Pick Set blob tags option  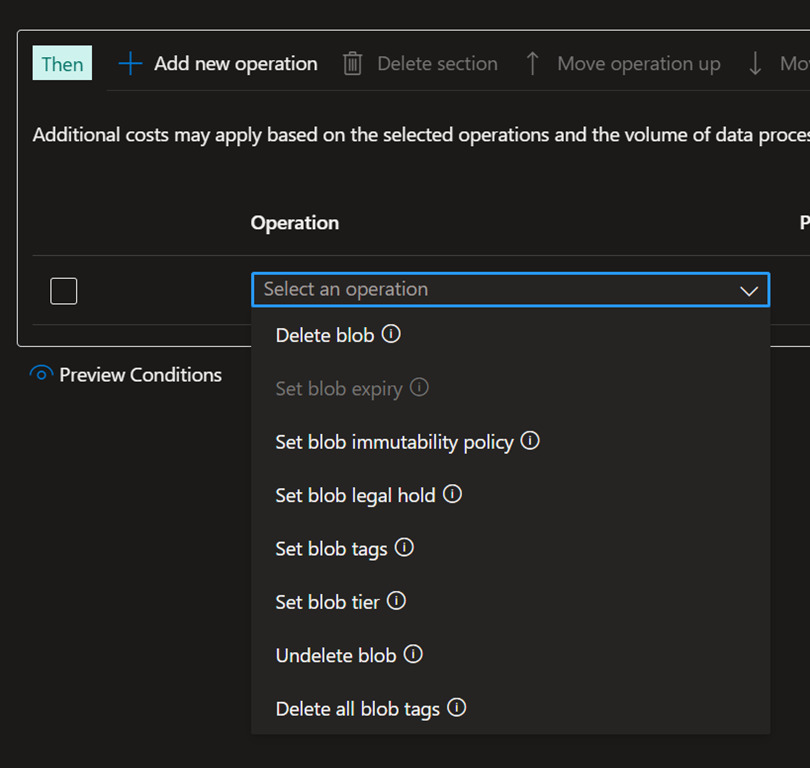click(331, 549)
